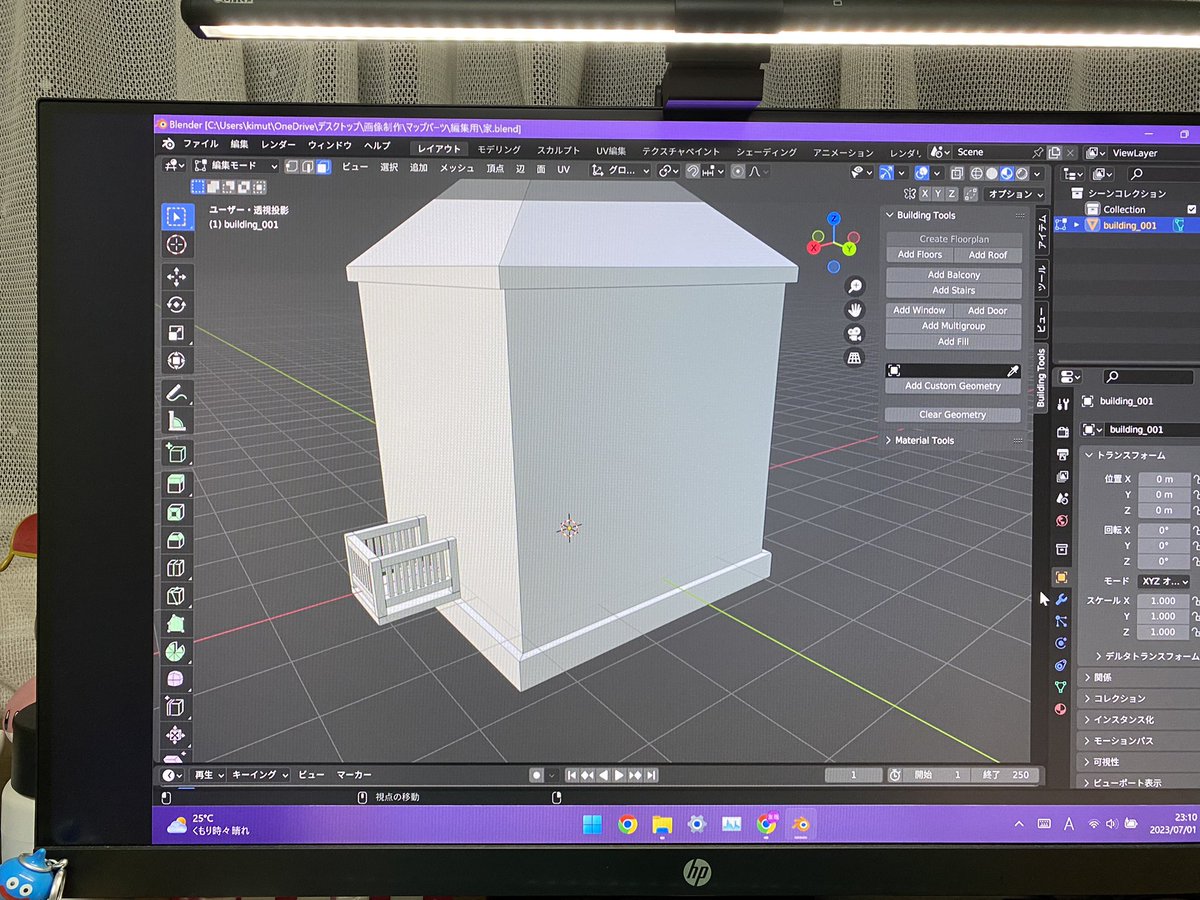Enable face select mode
1200x900 pixels.
322,167
